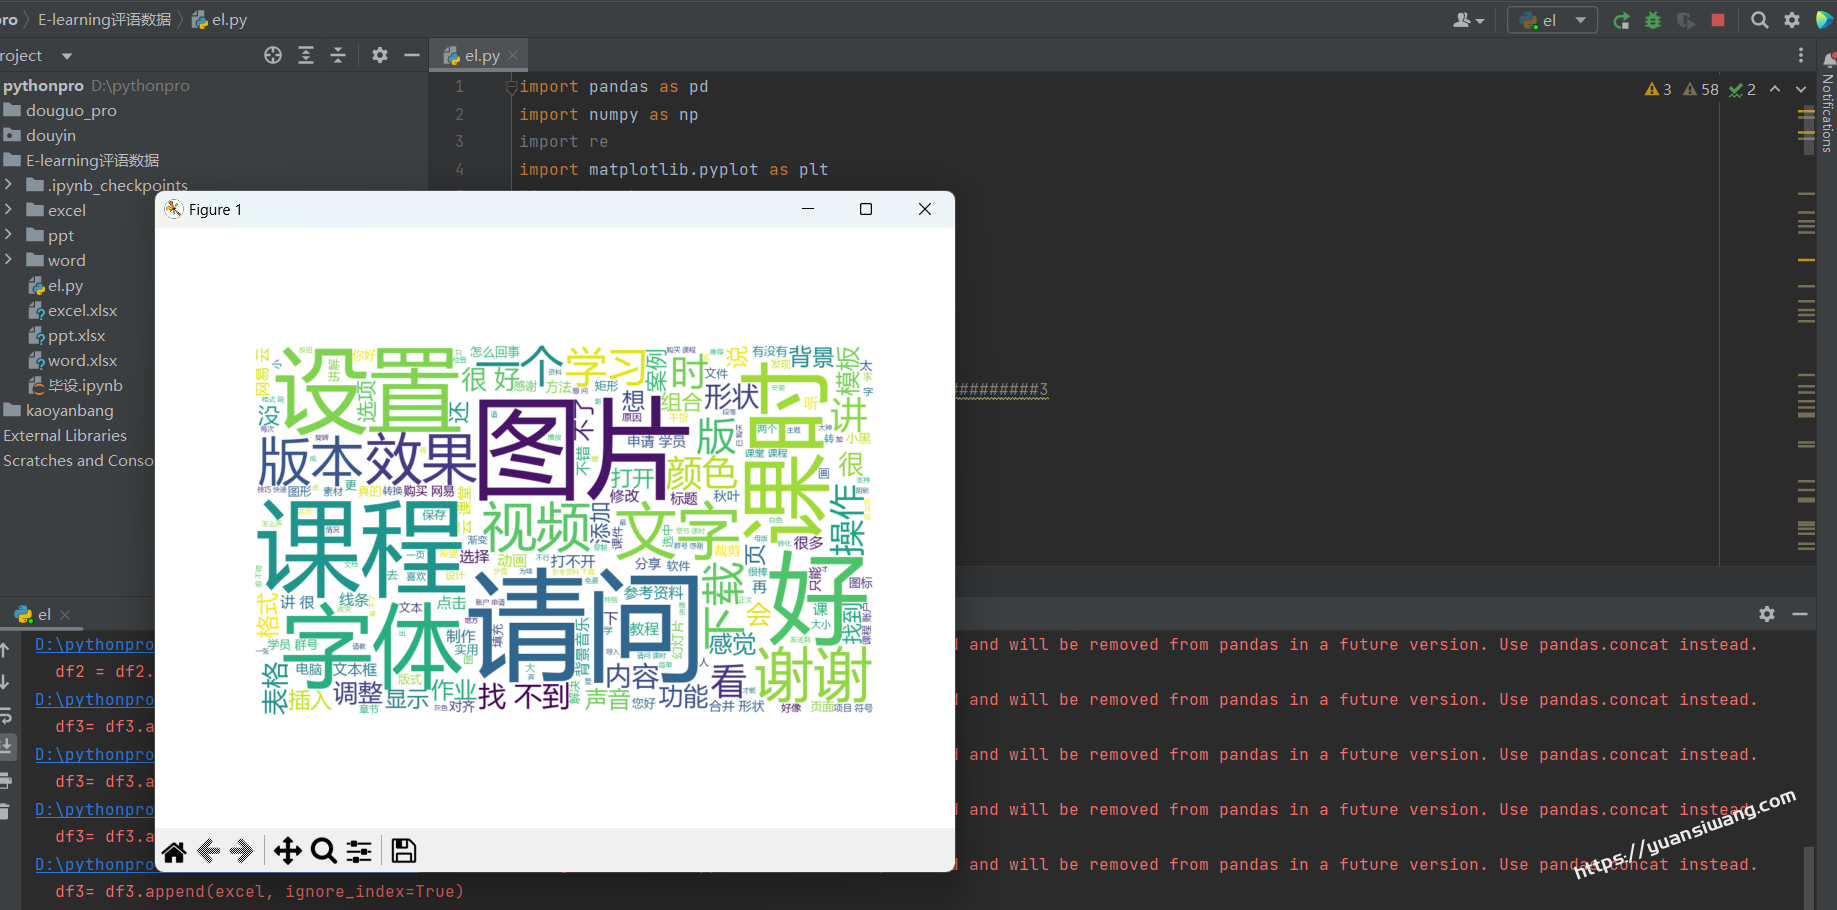1837x910 pixels.
Task: Open Notifications sidebar bell
Action: (1828, 60)
